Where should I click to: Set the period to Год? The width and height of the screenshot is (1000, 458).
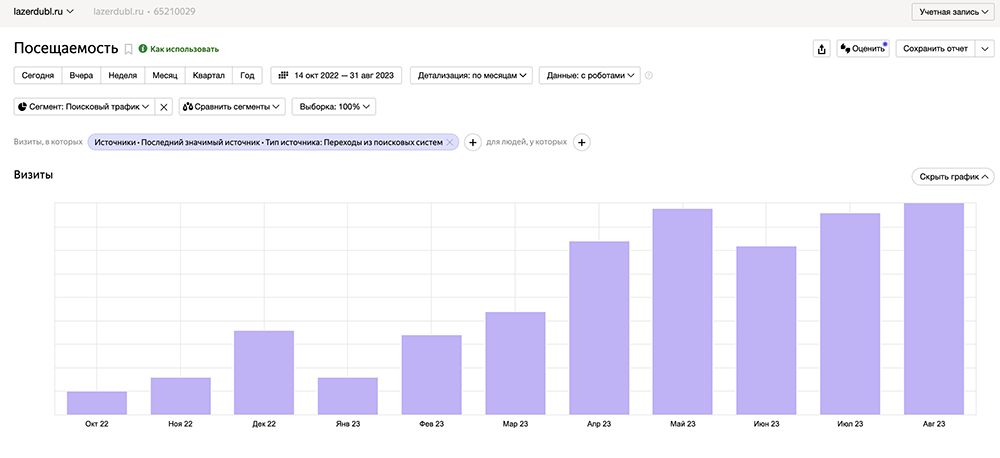[x=247, y=75]
